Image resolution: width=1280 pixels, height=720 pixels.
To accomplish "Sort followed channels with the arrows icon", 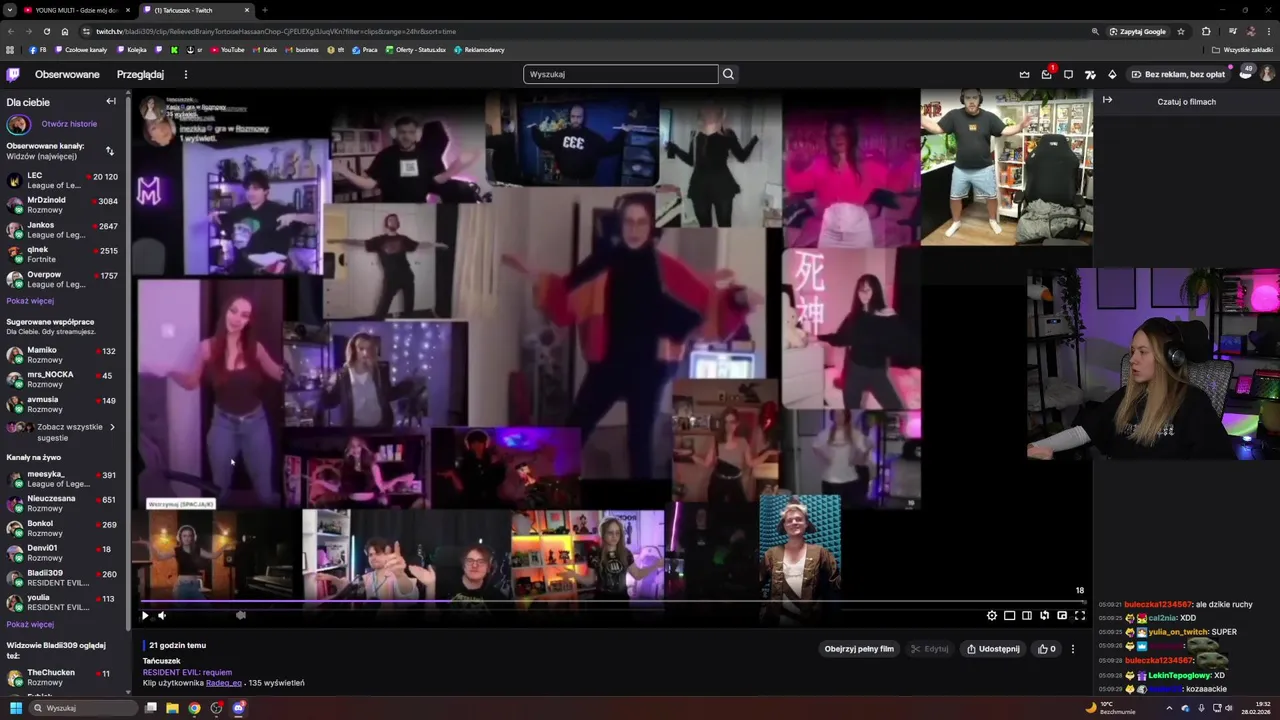I will pyautogui.click(x=110, y=151).
